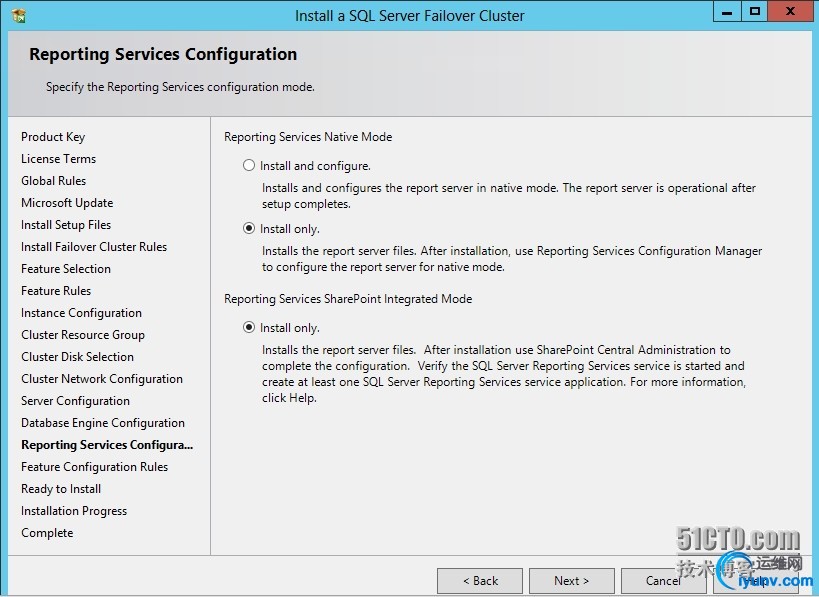The height and width of the screenshot is (597, 819).
Task: Click 'Complete' step in sidebar
Action: [x=47, y=533]
